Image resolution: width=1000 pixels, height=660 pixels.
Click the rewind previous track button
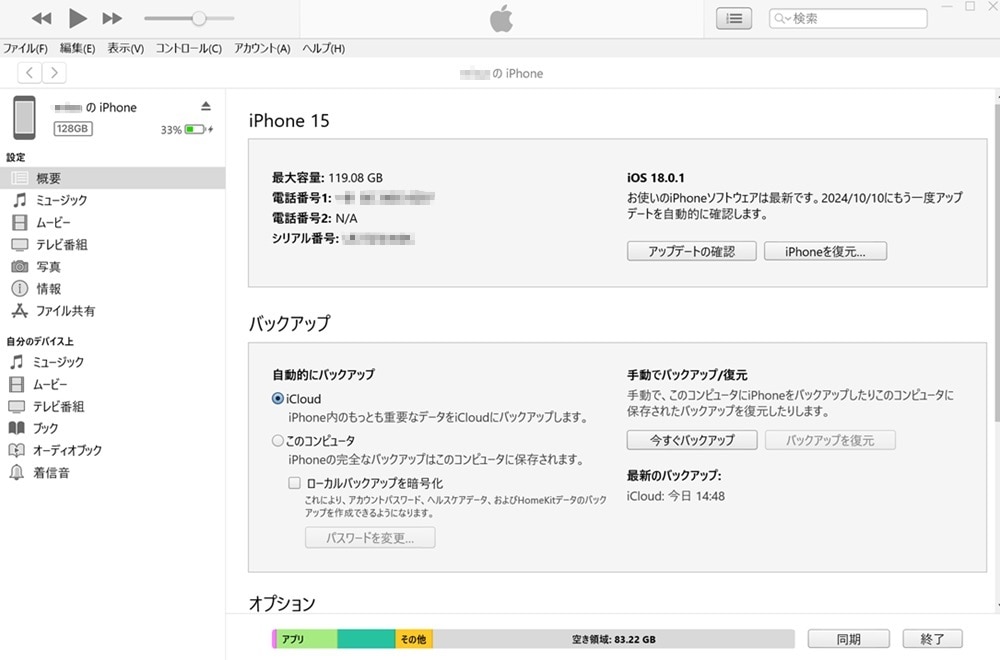tap(42, 19)
